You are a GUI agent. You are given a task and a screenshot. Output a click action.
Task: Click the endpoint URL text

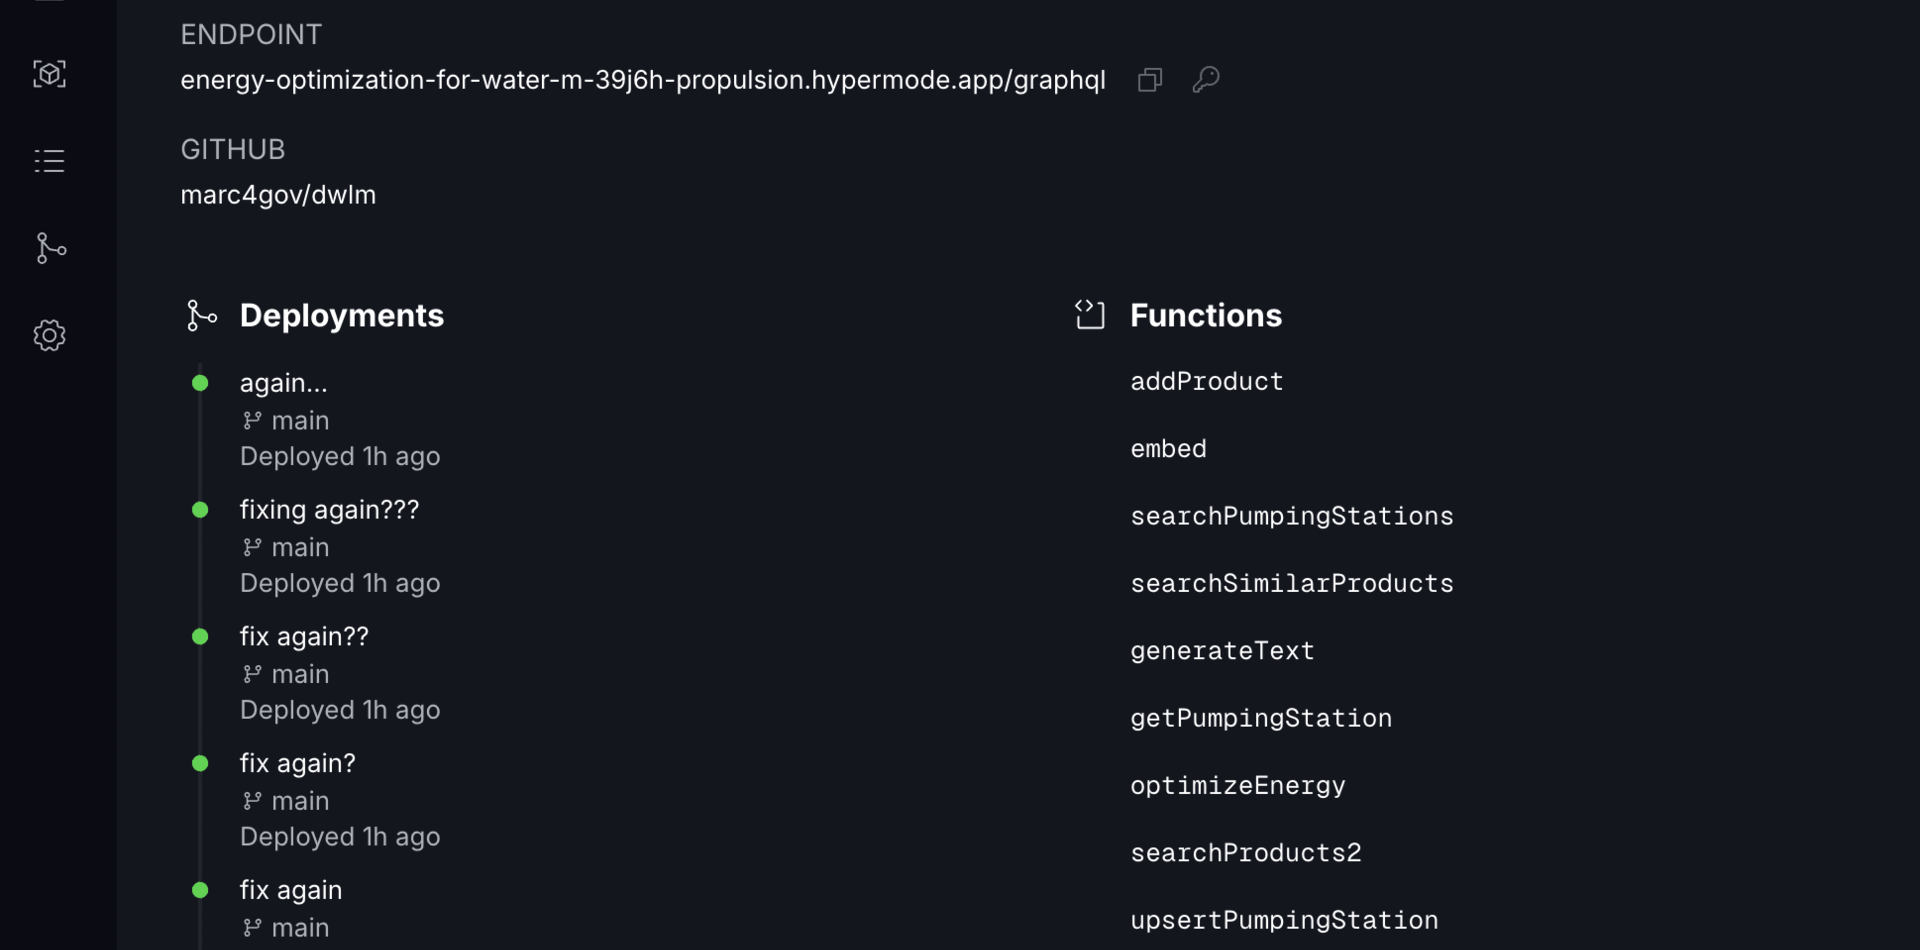(x=642, y=80)
